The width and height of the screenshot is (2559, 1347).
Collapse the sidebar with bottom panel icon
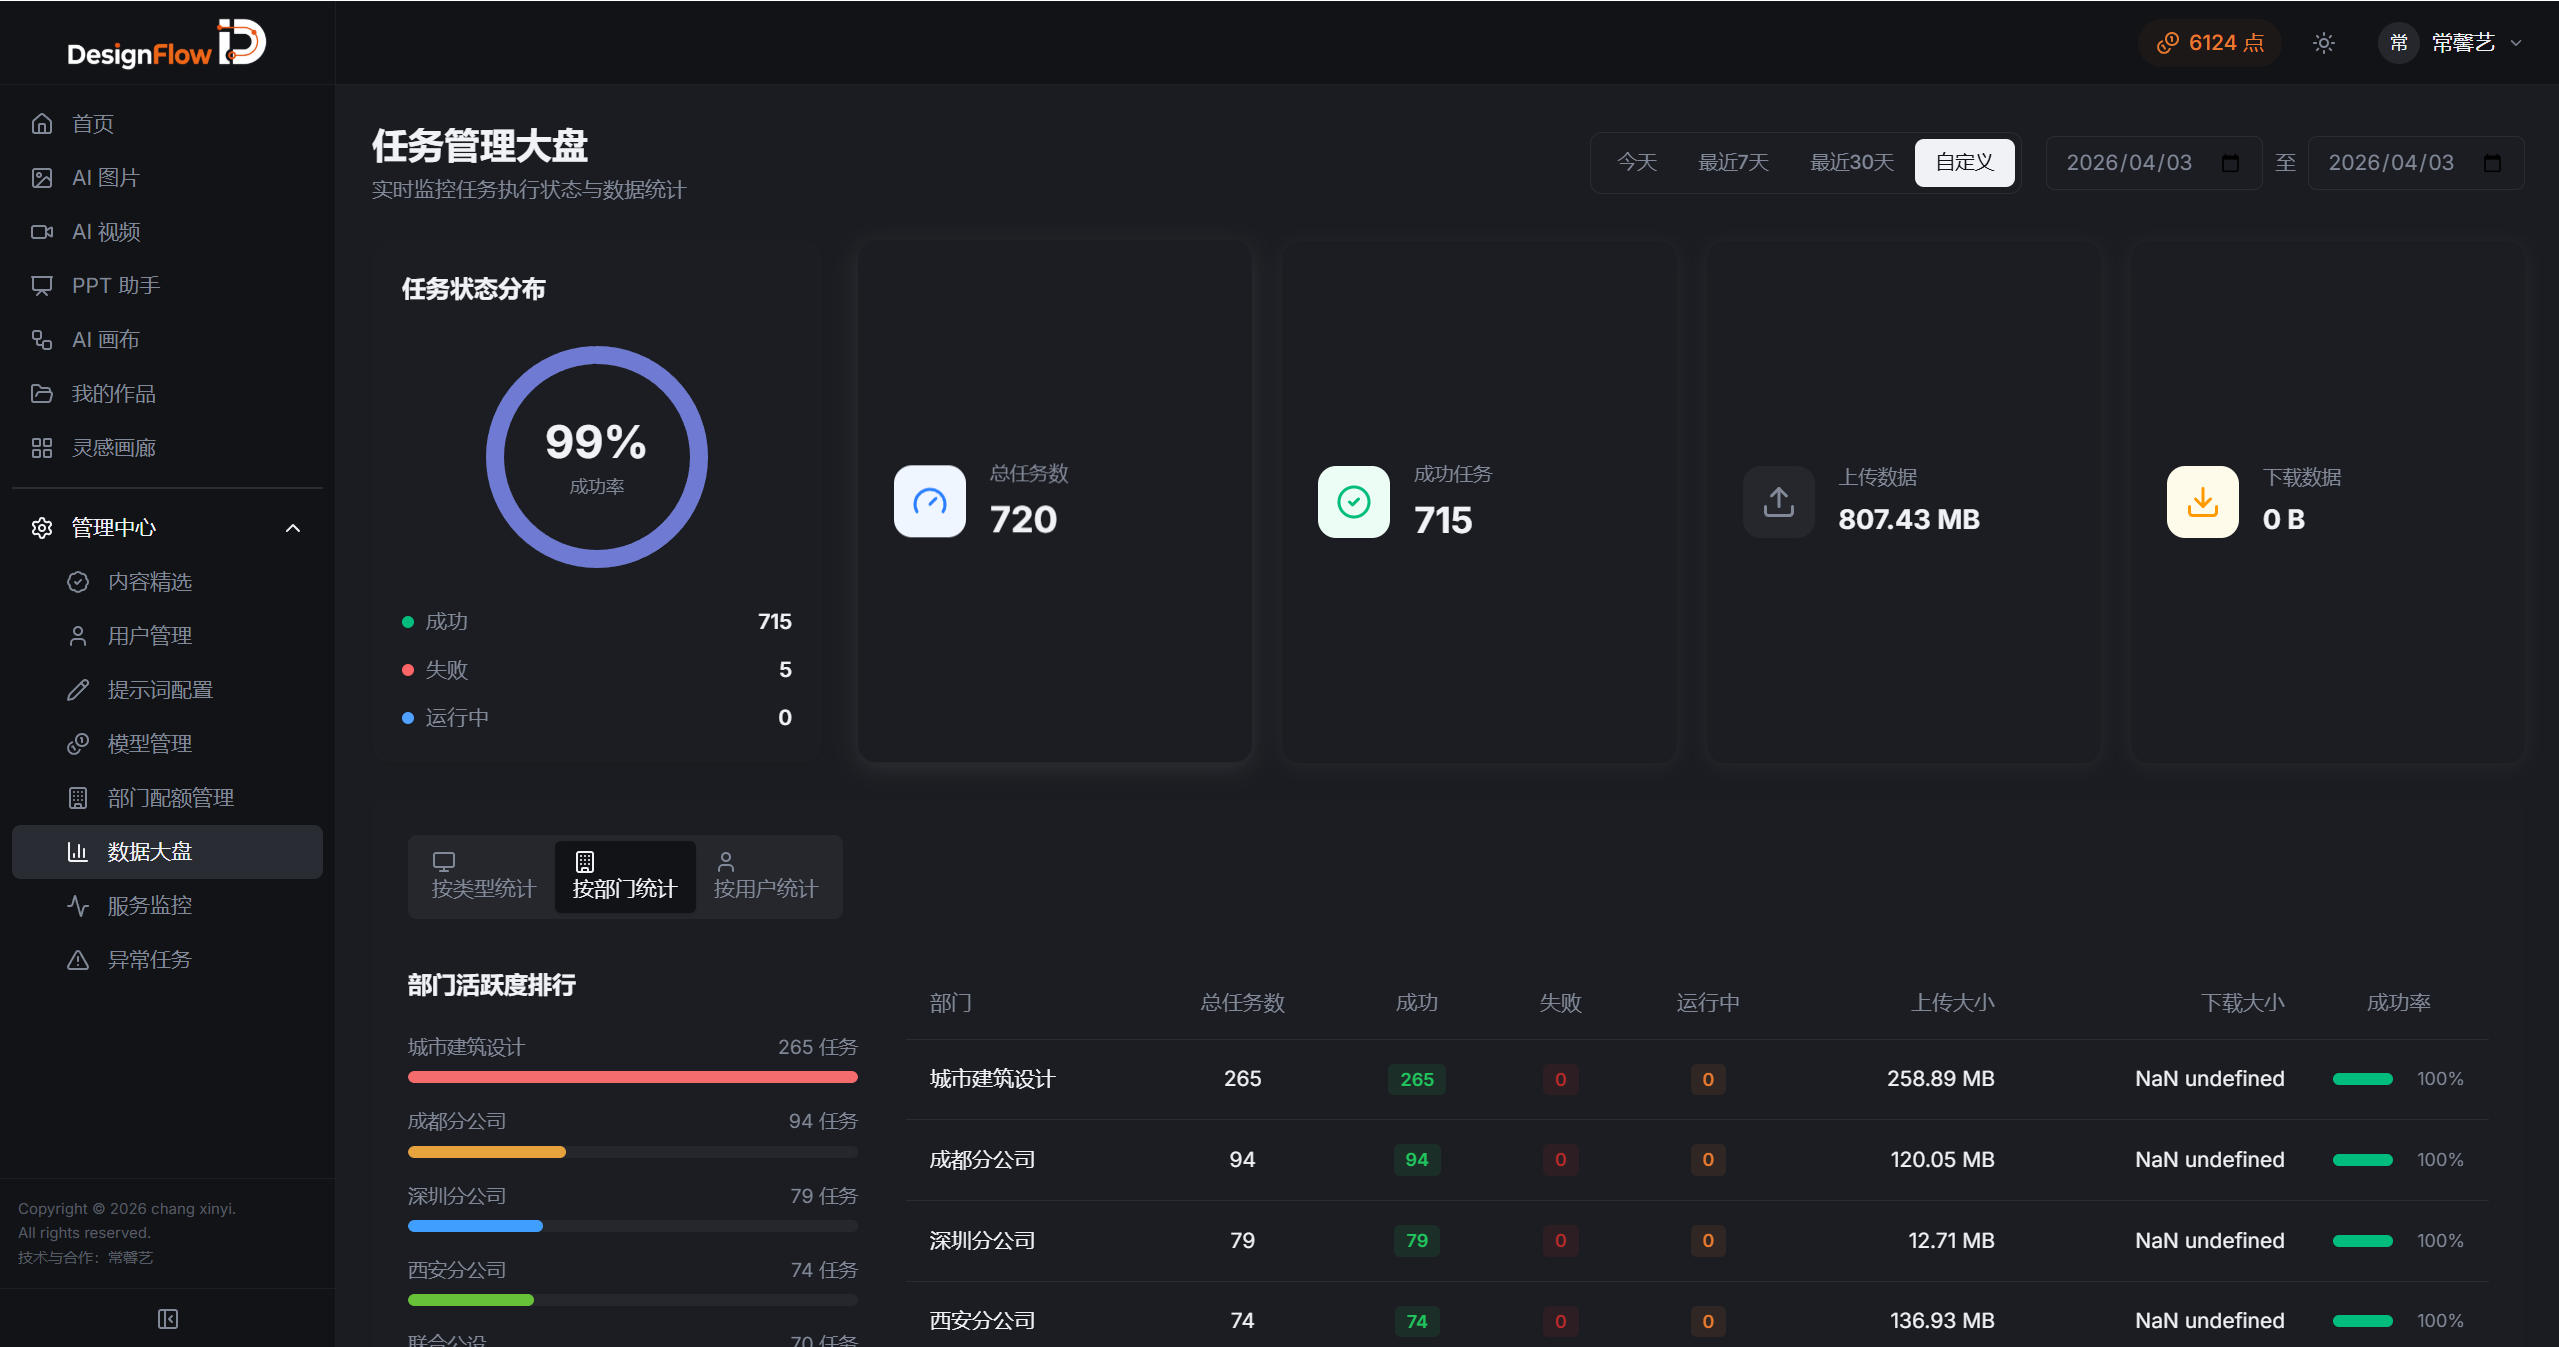pyautogui.click(x=168, y=1319)
